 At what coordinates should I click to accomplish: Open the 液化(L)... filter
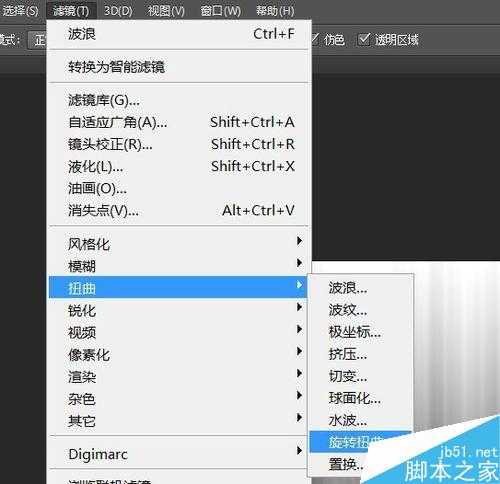(x=178, y=166)
